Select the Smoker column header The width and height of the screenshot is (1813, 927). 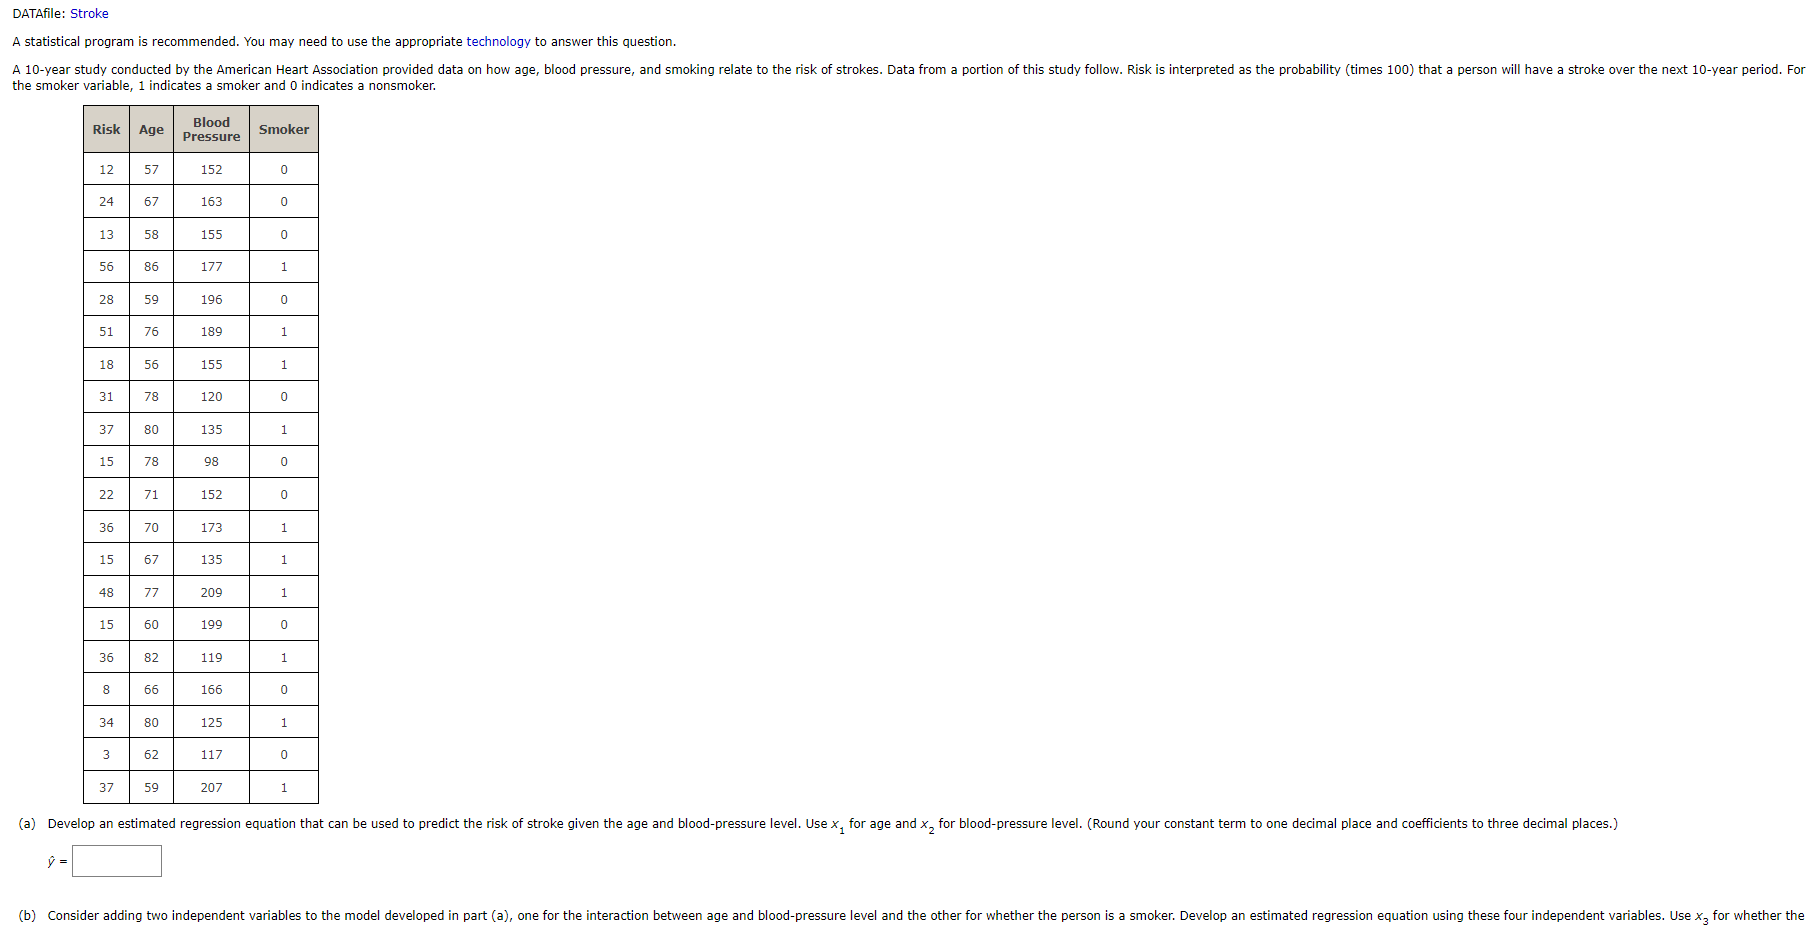click(284, 130)
